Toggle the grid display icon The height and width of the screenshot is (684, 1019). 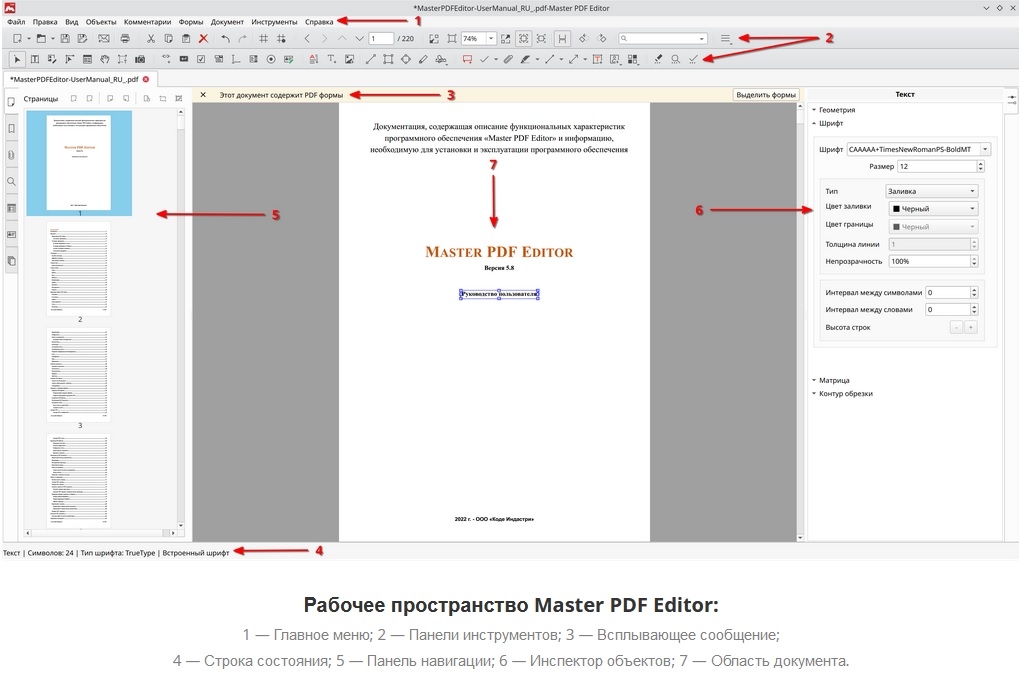point(263,39)
